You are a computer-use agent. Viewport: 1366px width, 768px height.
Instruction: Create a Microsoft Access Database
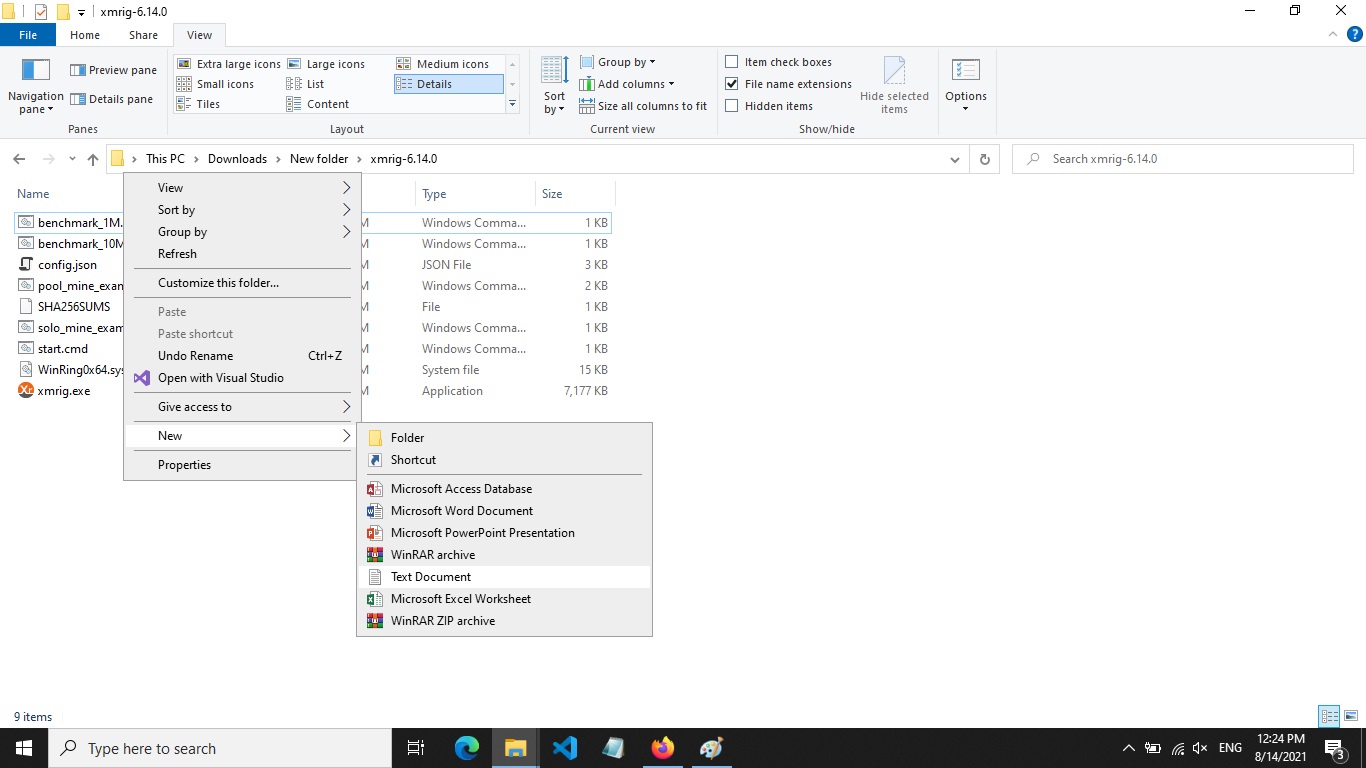click(504, 489)
